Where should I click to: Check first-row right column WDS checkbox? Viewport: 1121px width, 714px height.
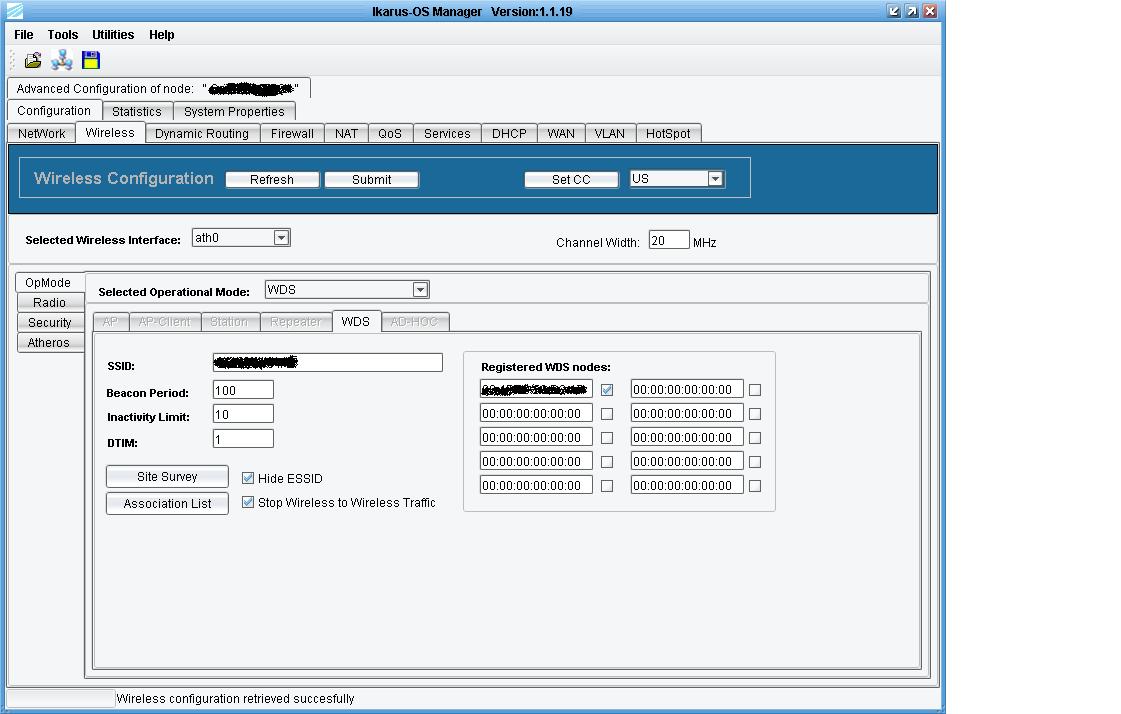coord(755,390)
